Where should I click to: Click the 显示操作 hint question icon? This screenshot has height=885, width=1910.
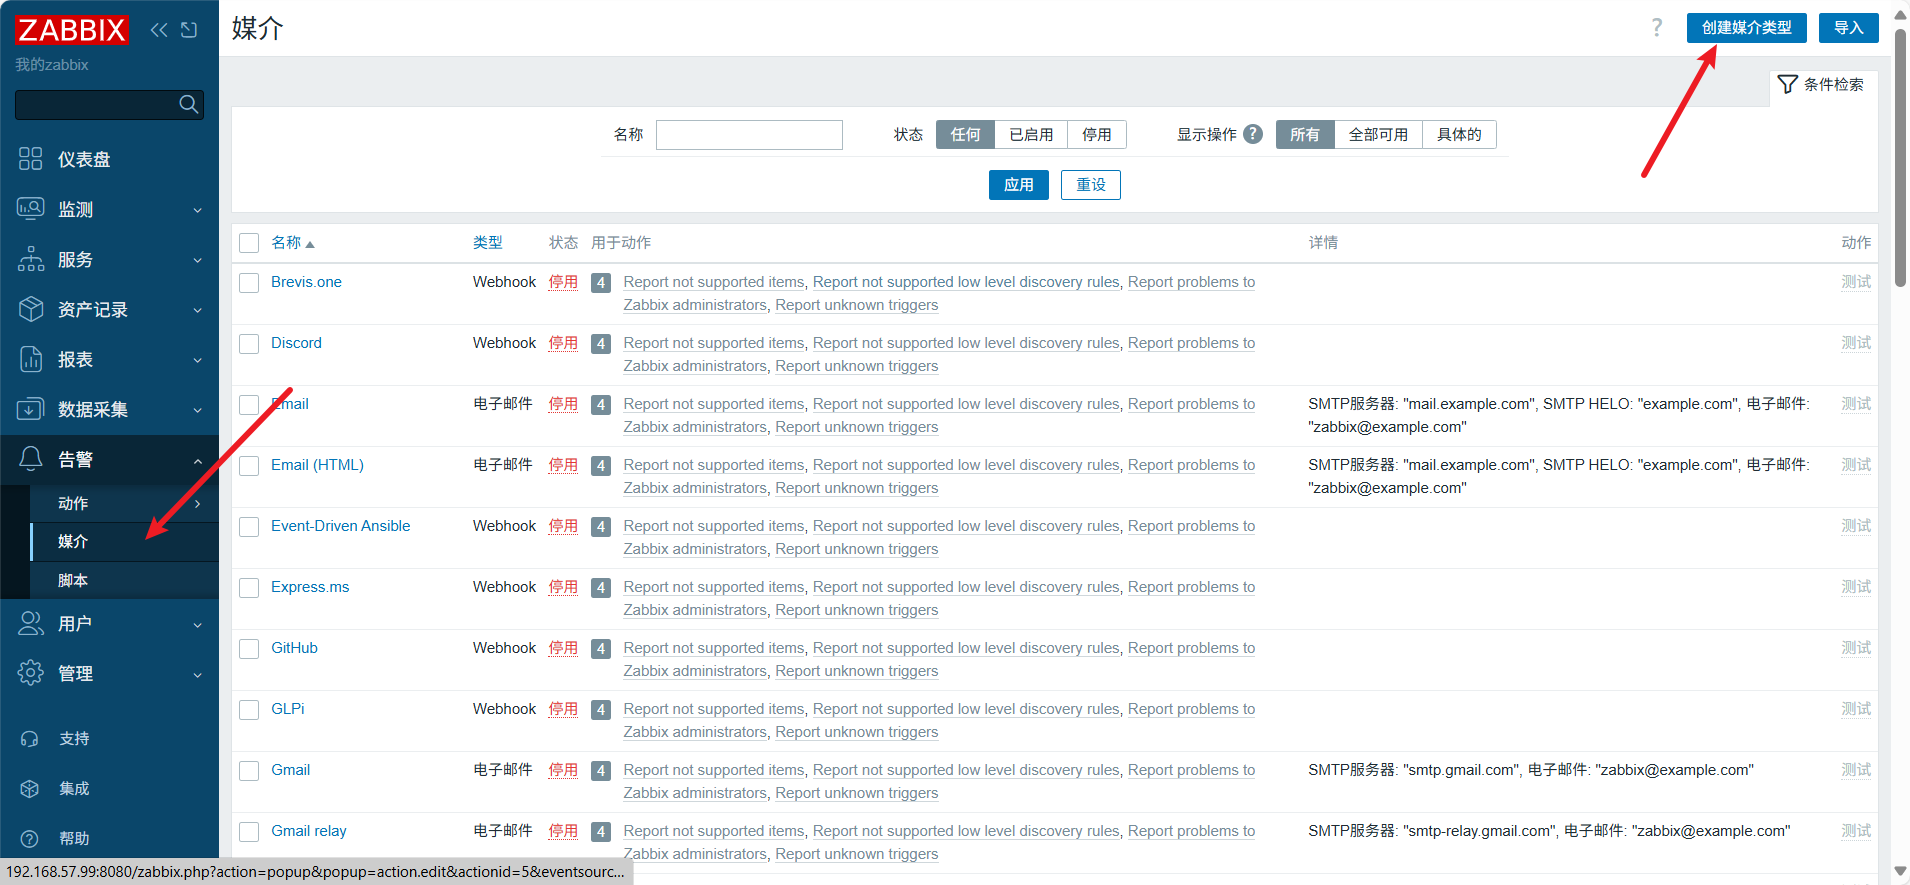1253,134
